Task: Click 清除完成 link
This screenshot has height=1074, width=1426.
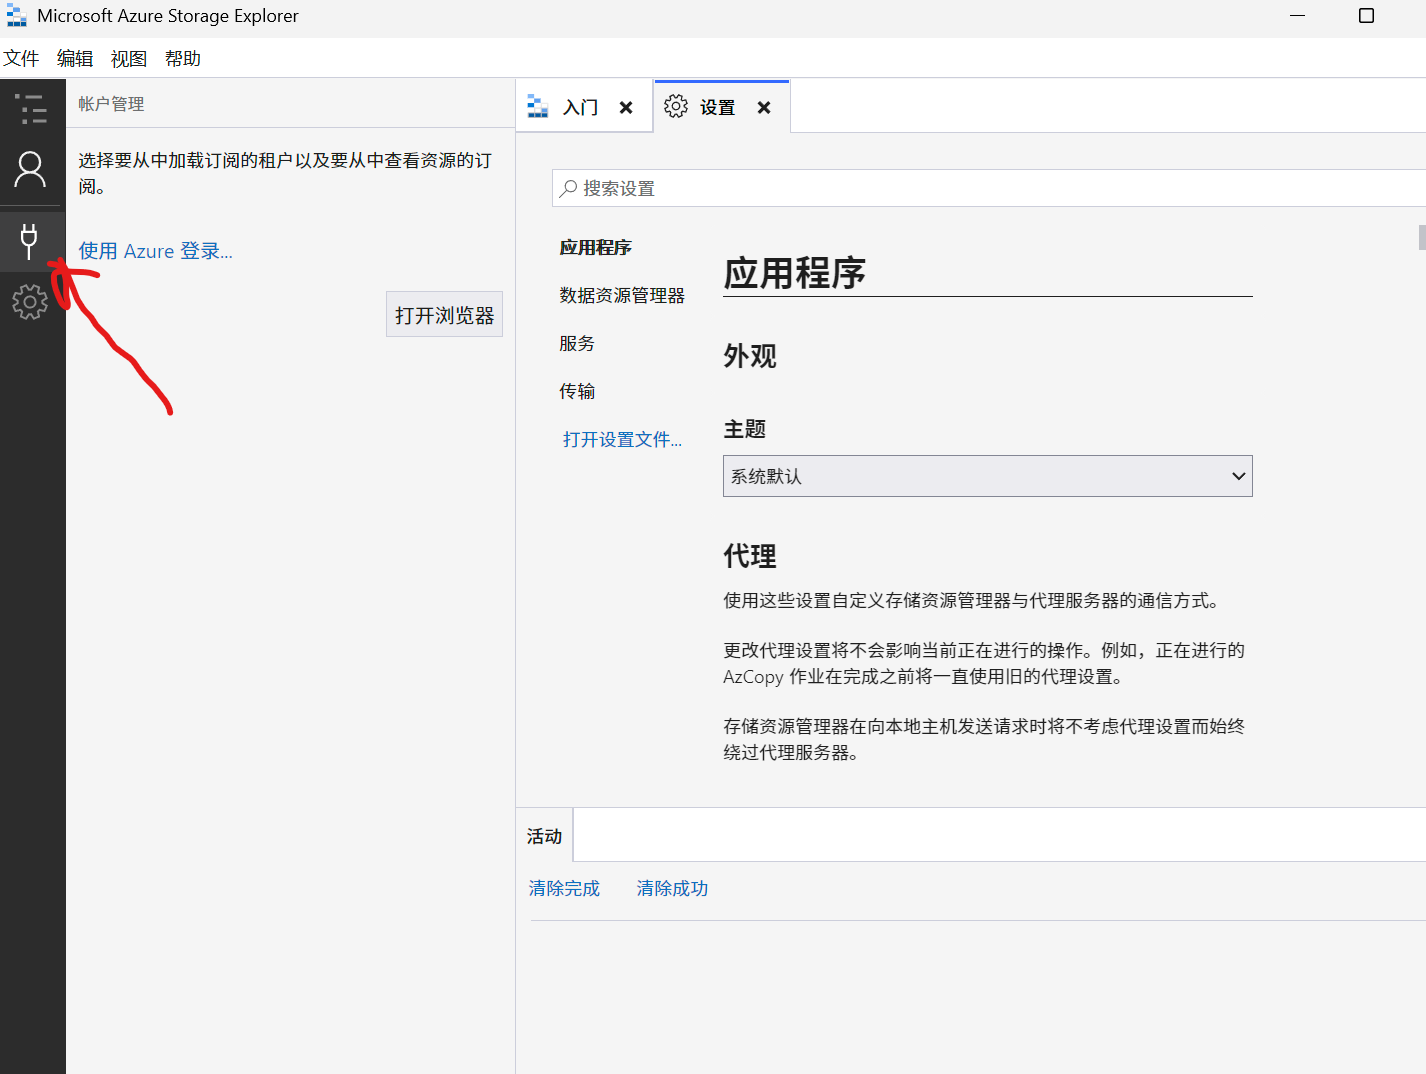Action: coord(564,888)
